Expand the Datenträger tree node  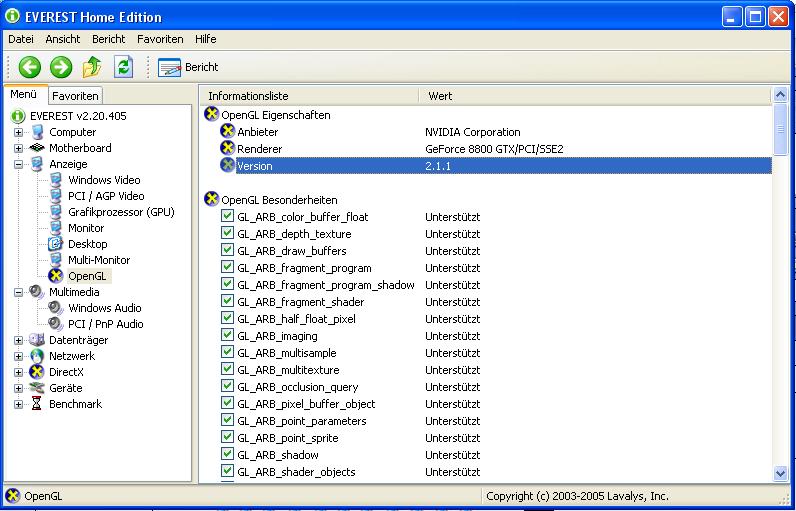(18, 340)
